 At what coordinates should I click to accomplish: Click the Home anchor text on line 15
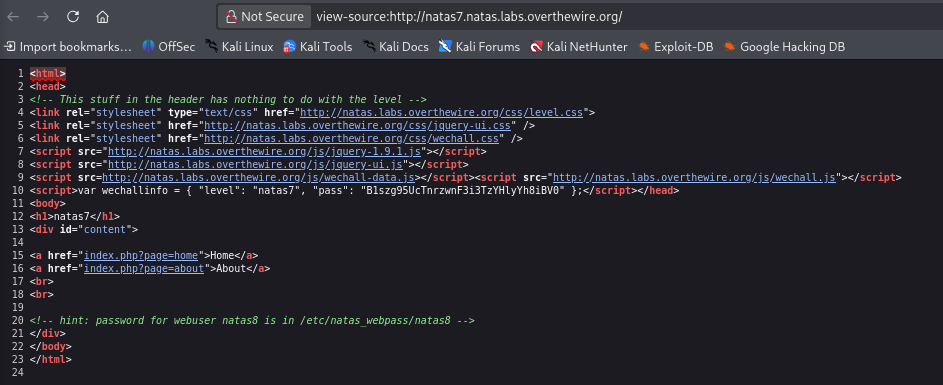(x=222, y=256)
